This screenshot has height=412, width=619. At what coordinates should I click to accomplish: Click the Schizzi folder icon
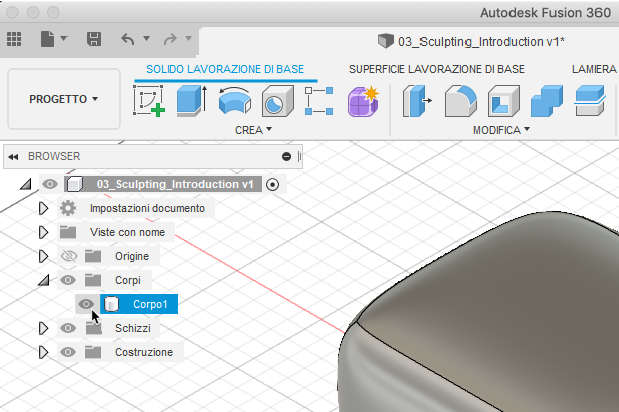tap(94, 328)
